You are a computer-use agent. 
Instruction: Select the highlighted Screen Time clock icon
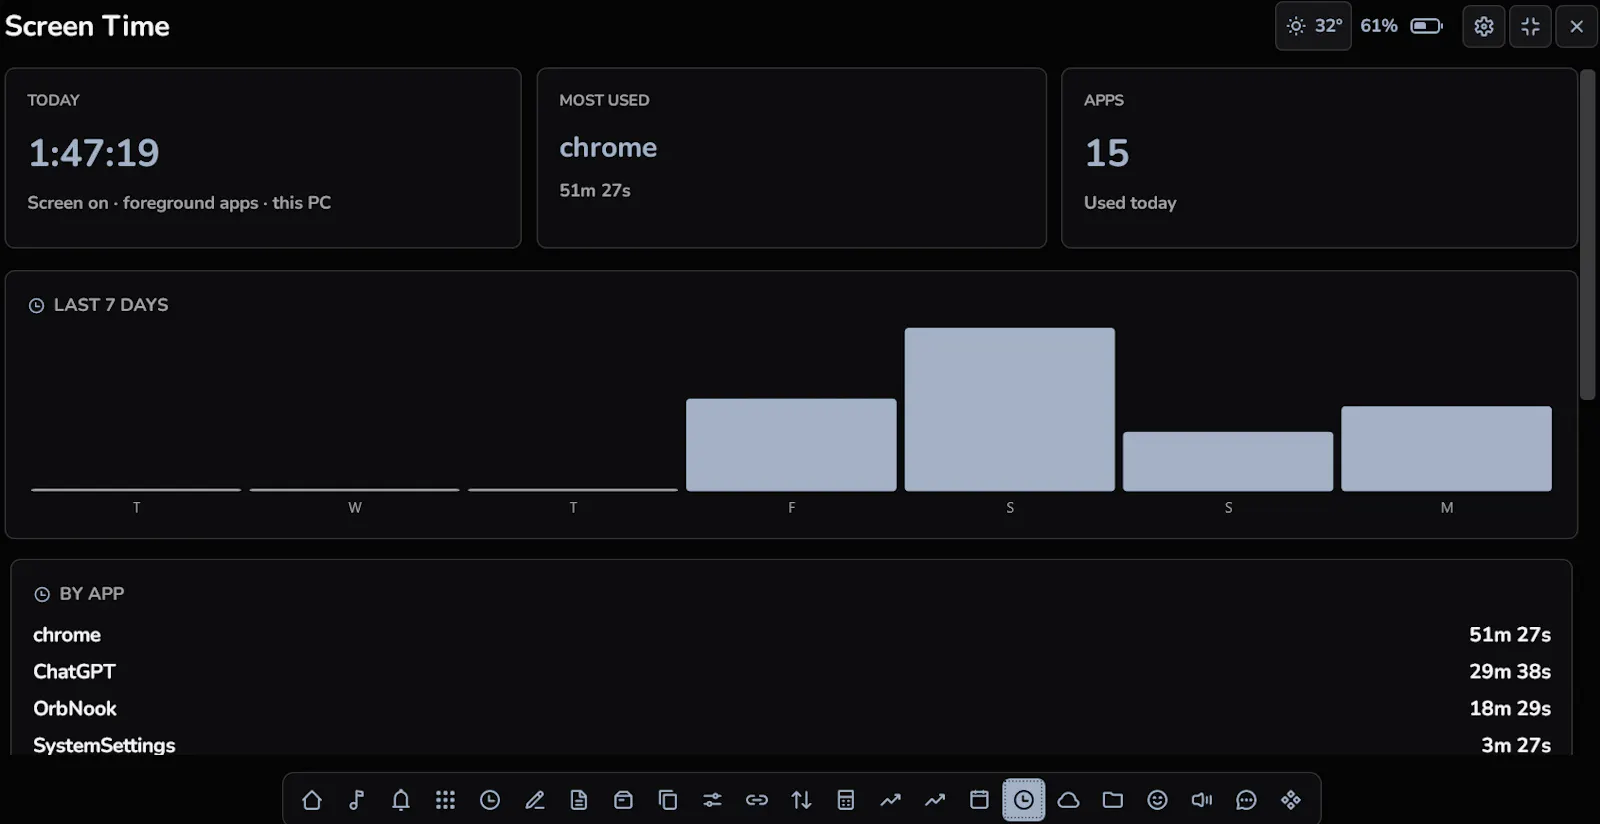coord(1024,800)
